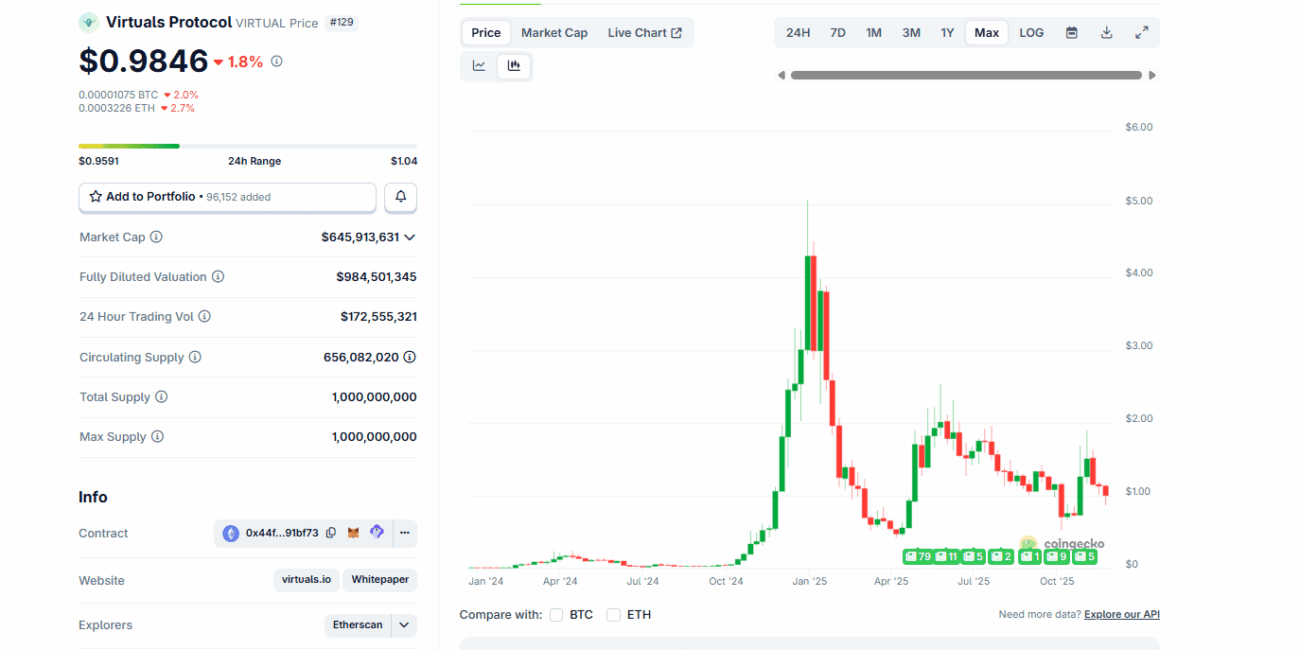Click Add to Portfolio button
This screenshot has height=650, width=1300.
pos(227,197)
